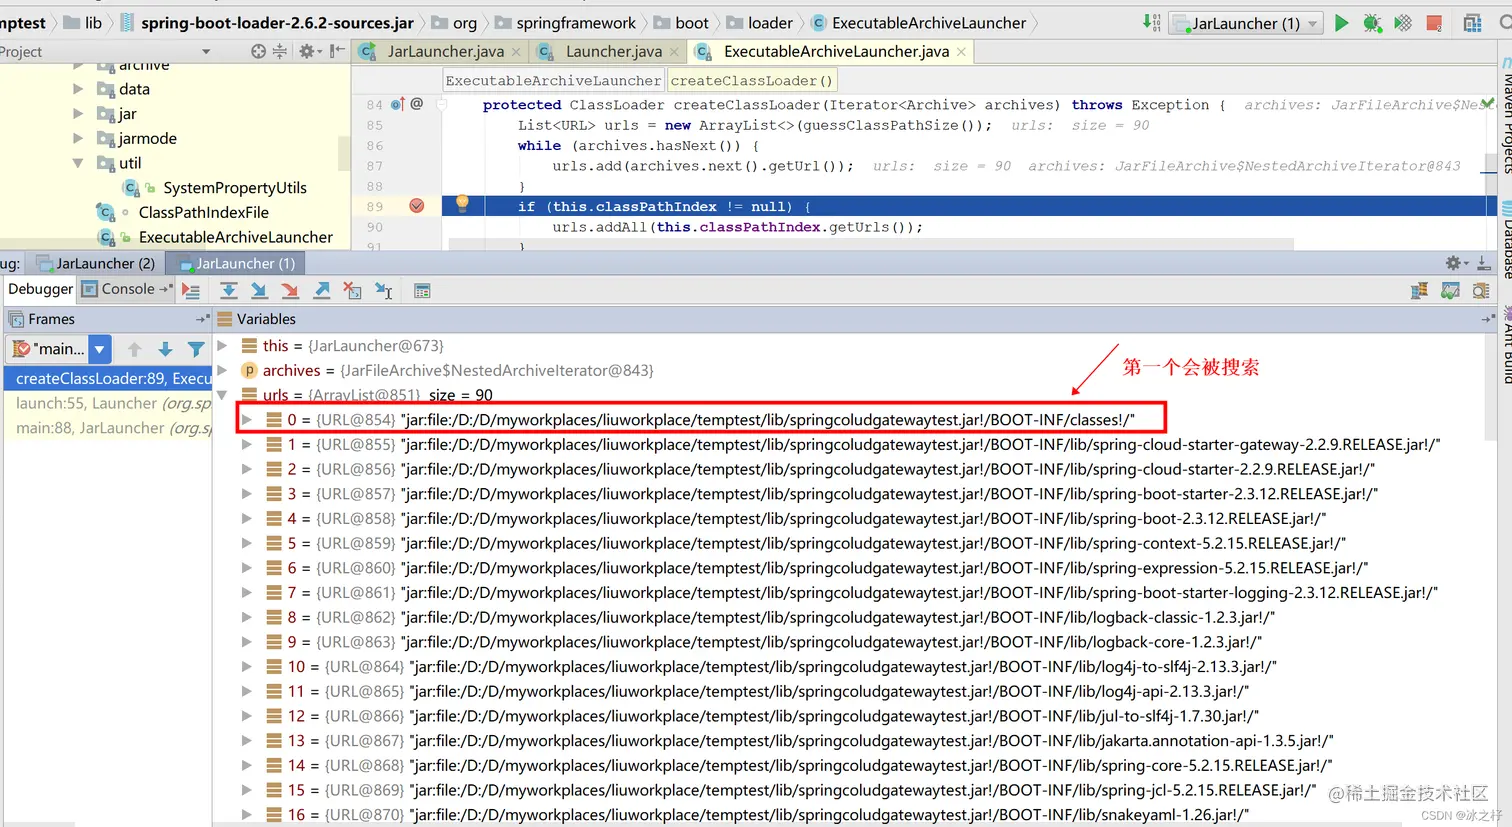Click the override marker icon on line 84
This screenshot has height=827, width=1512.
398,104
